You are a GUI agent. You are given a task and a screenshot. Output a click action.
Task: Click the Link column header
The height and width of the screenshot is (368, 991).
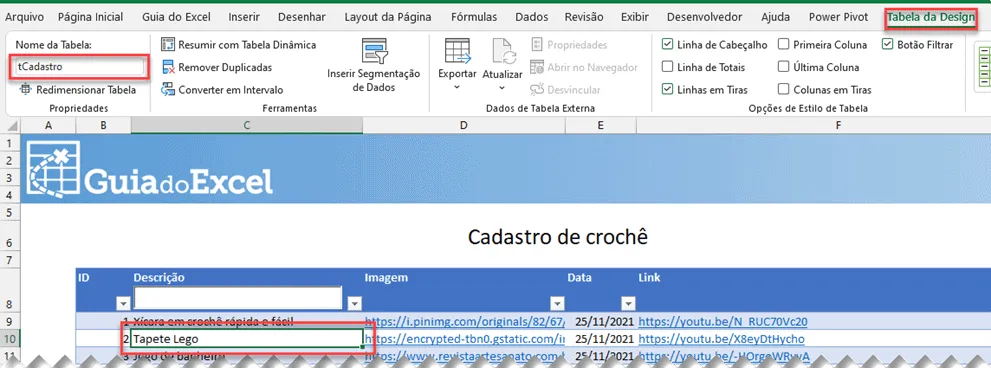click(x=650, y=278)
